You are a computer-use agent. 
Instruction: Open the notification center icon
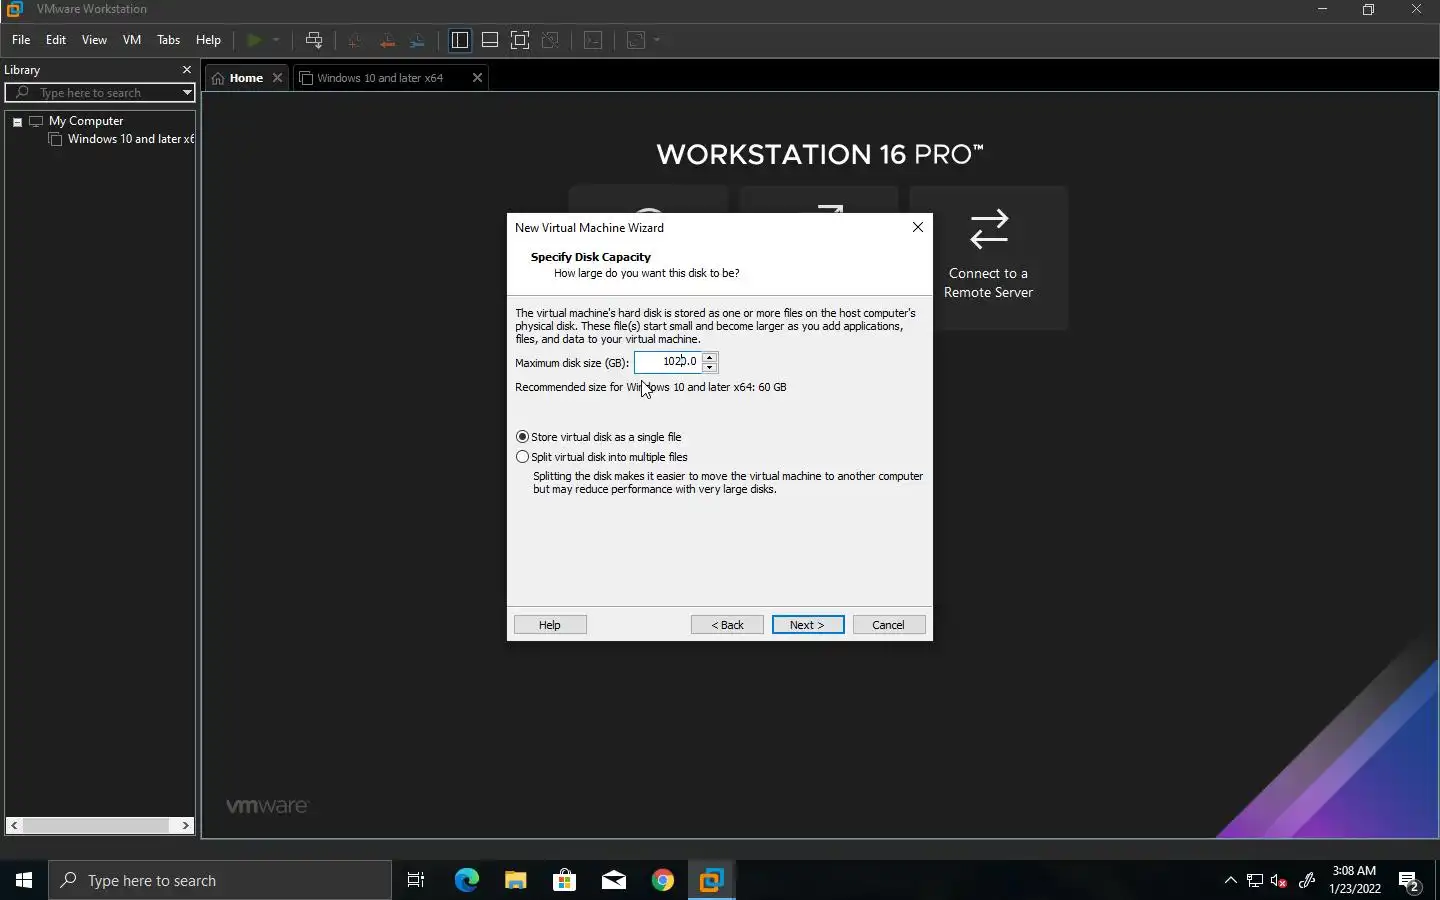[1410, 881]
